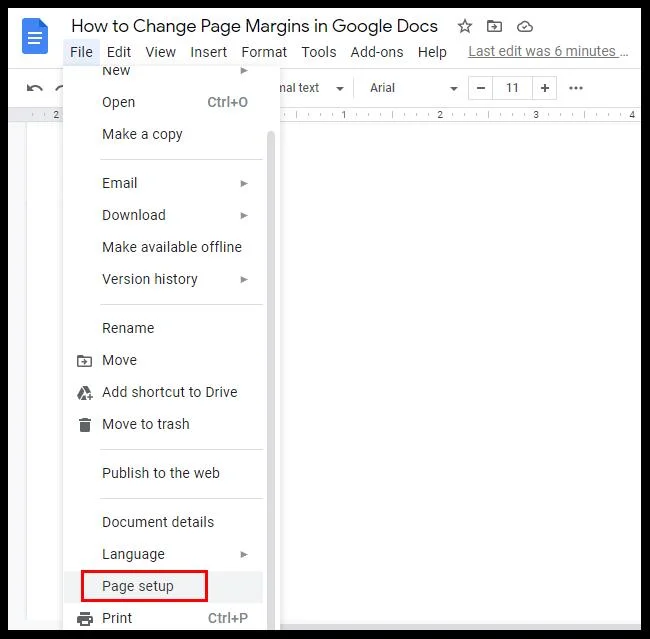Select Publish to the web
Viewport: 650px width, 639px height.
click(x=165, y=473)
